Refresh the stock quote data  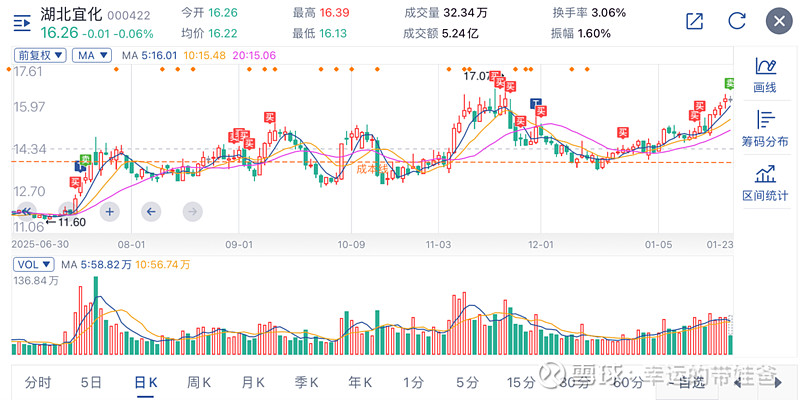[x=737, y=21]
